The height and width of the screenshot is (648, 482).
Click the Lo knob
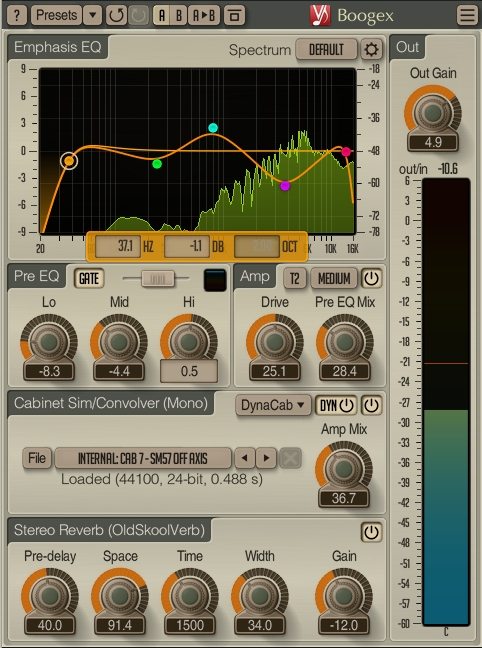[49, 342]
